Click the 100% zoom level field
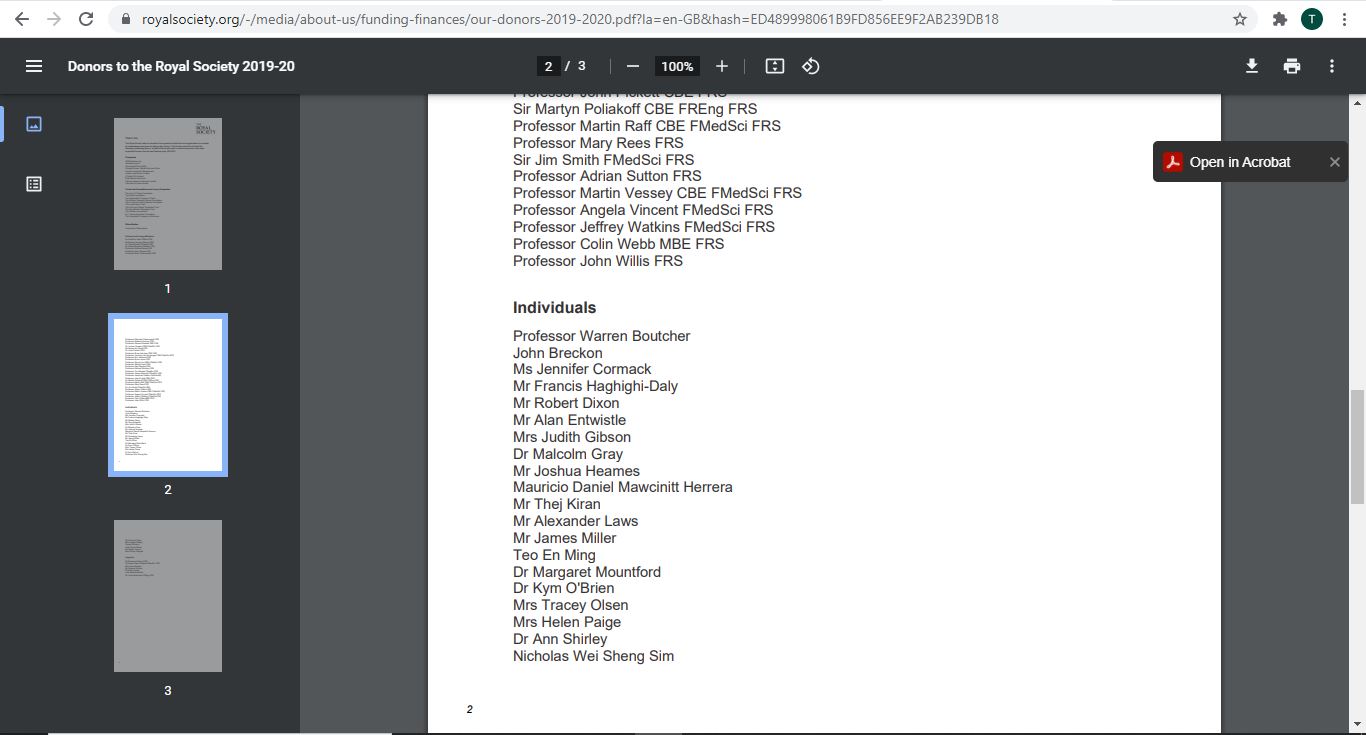Image resolution: width=1366 pixels, height=735 pixels. [x=677, y=66]
